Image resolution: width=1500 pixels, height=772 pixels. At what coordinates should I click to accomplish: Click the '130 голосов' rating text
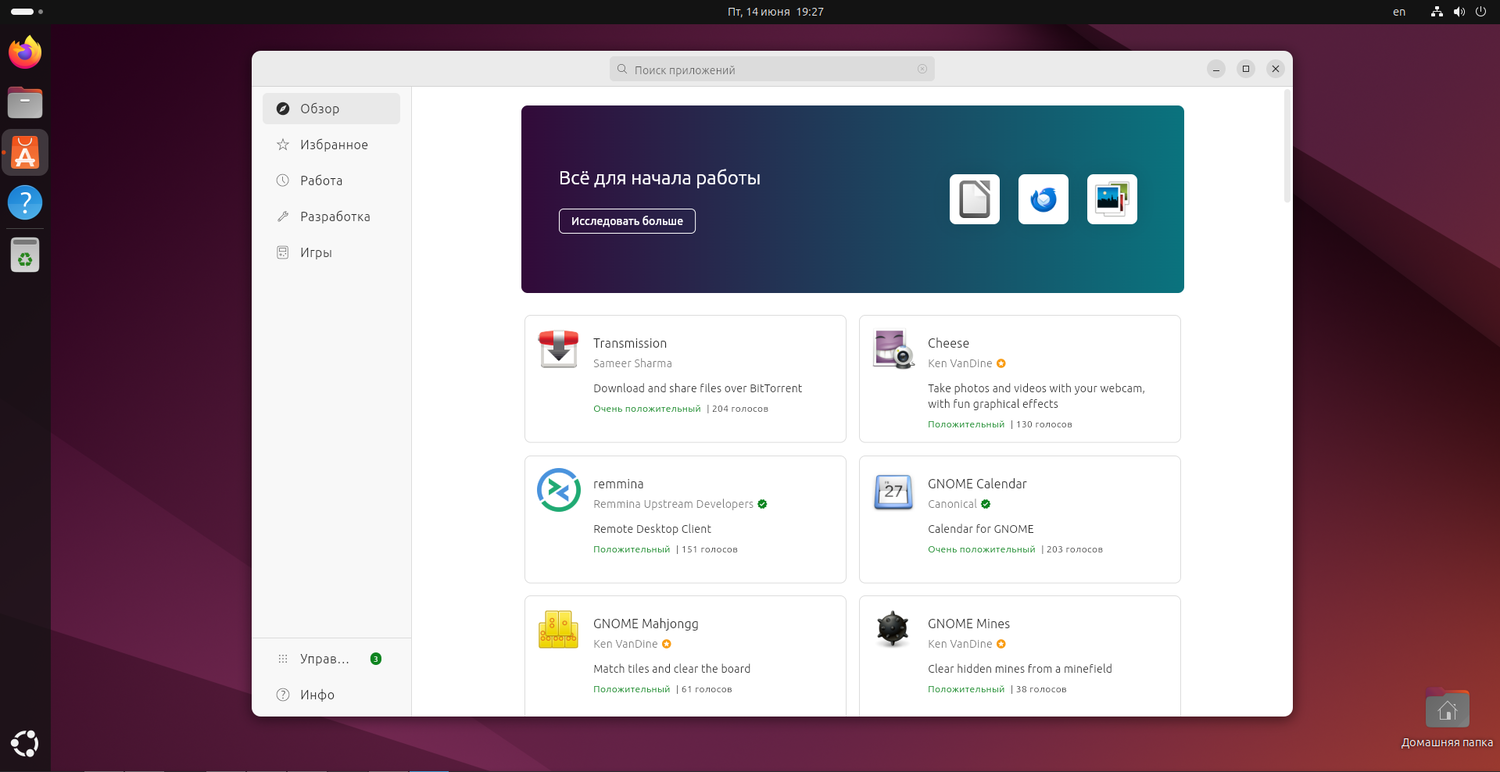[x=1044, y=425]
